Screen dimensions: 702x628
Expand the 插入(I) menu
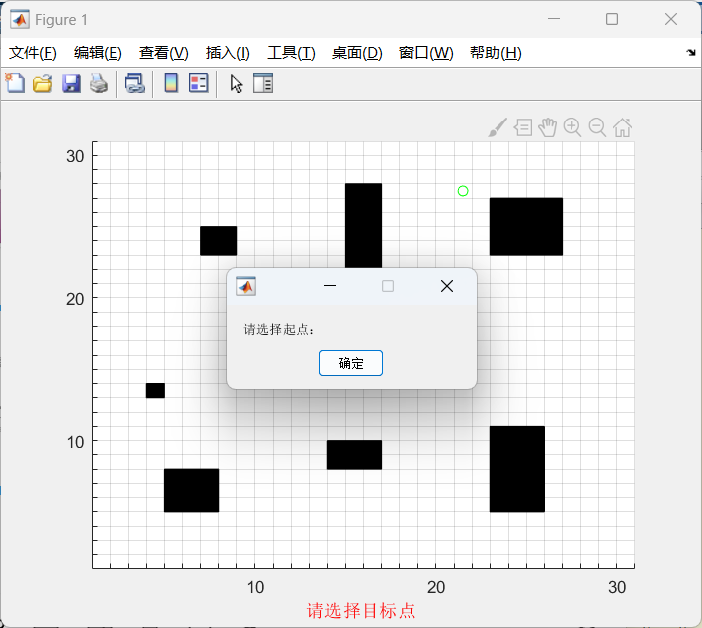227,53
